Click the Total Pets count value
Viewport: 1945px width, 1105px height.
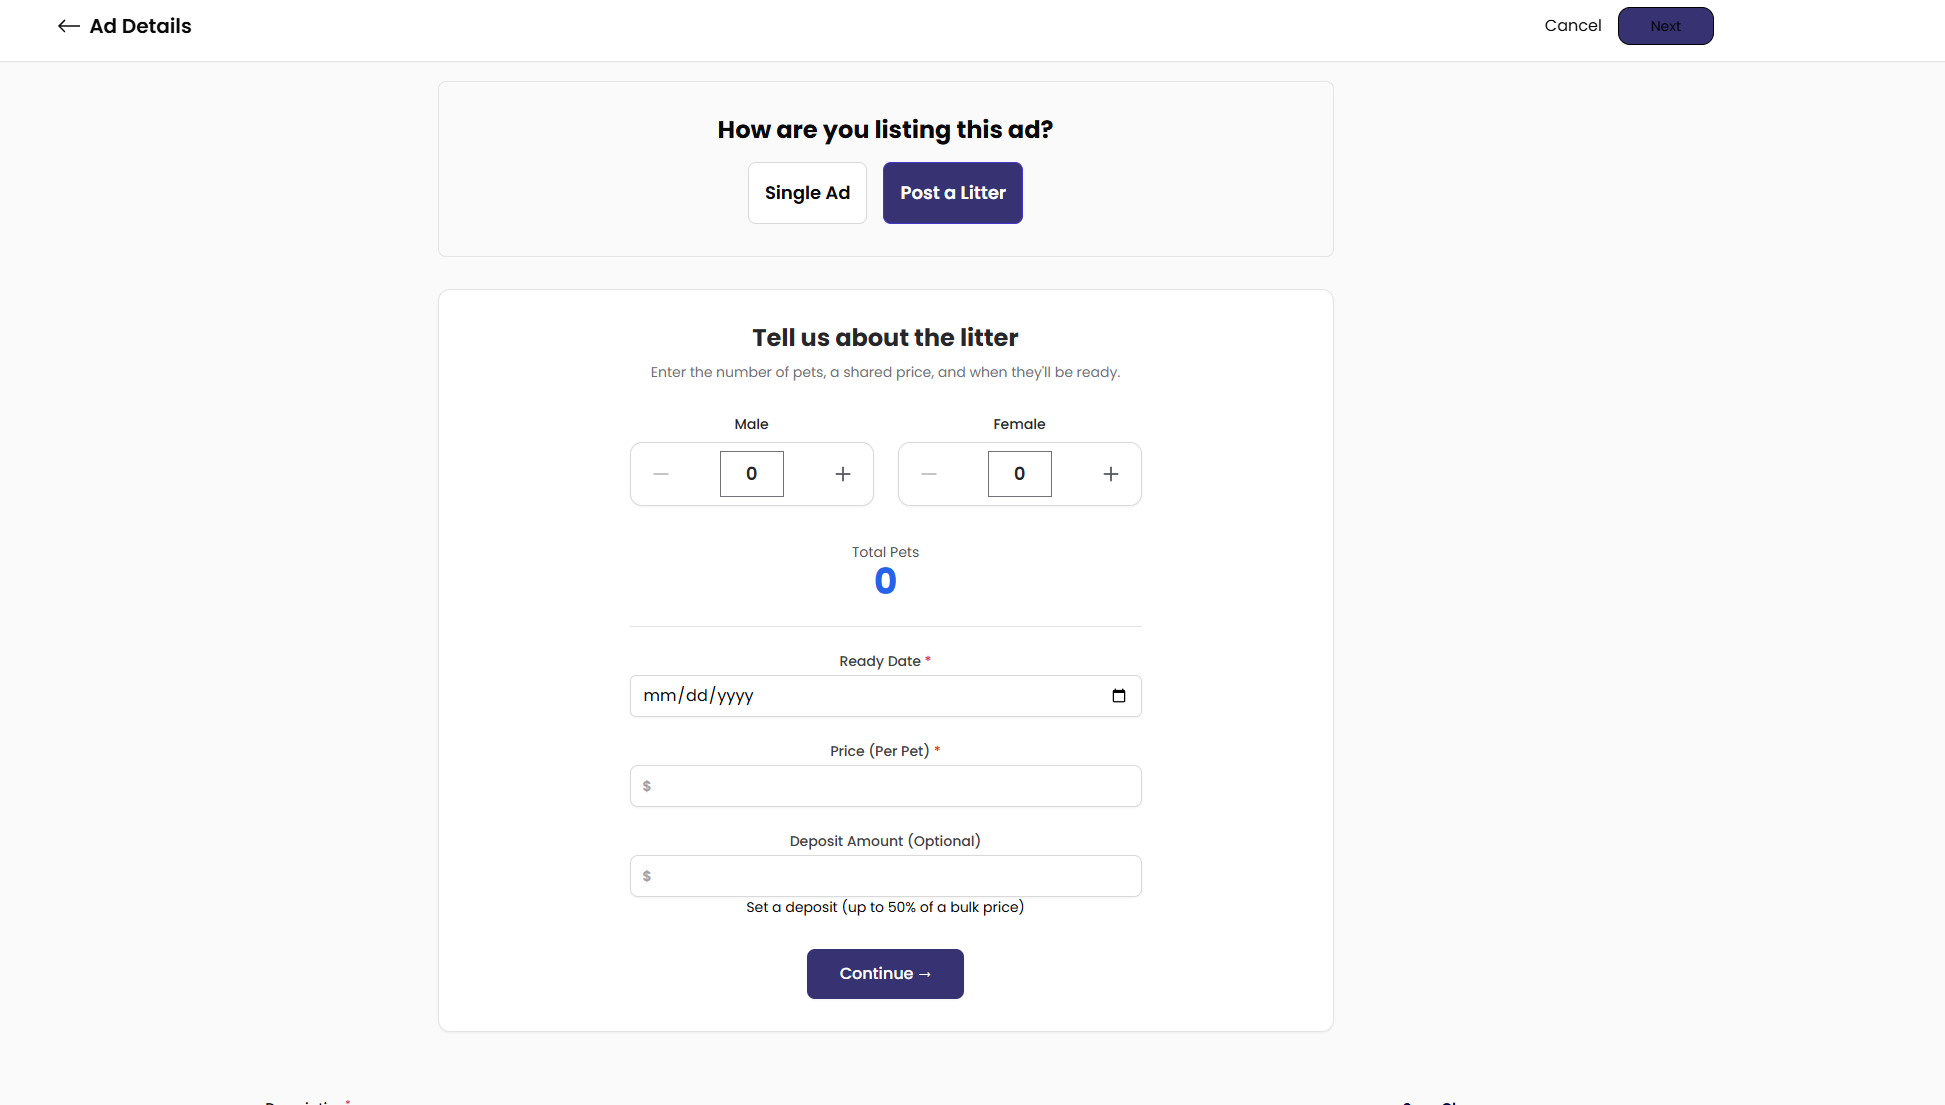pyautogui.click(x=885, y=581)
